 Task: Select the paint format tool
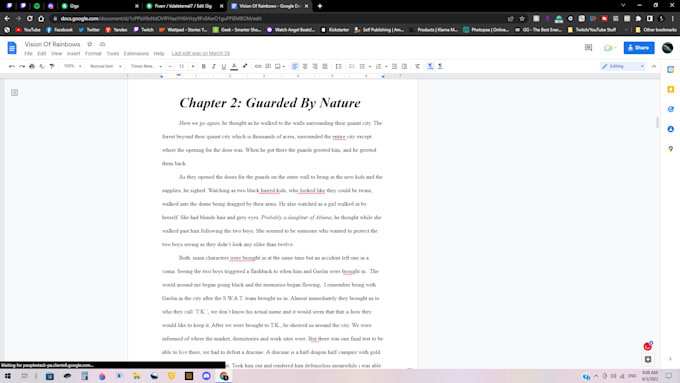click(x=52, y=66)
